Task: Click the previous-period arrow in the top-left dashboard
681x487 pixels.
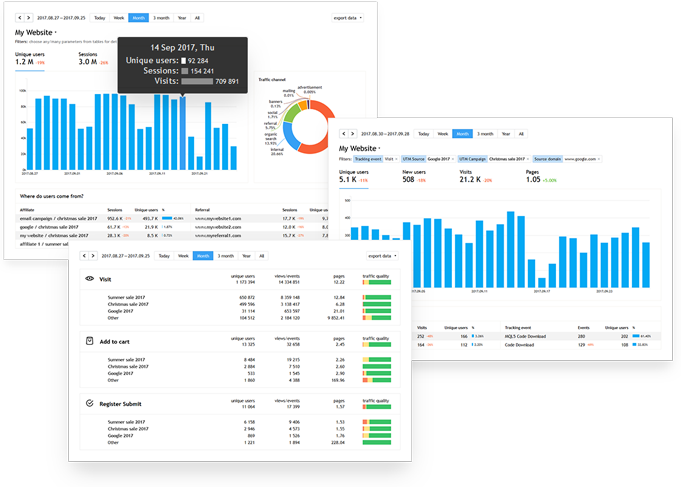Action: [x=20, y=18]
